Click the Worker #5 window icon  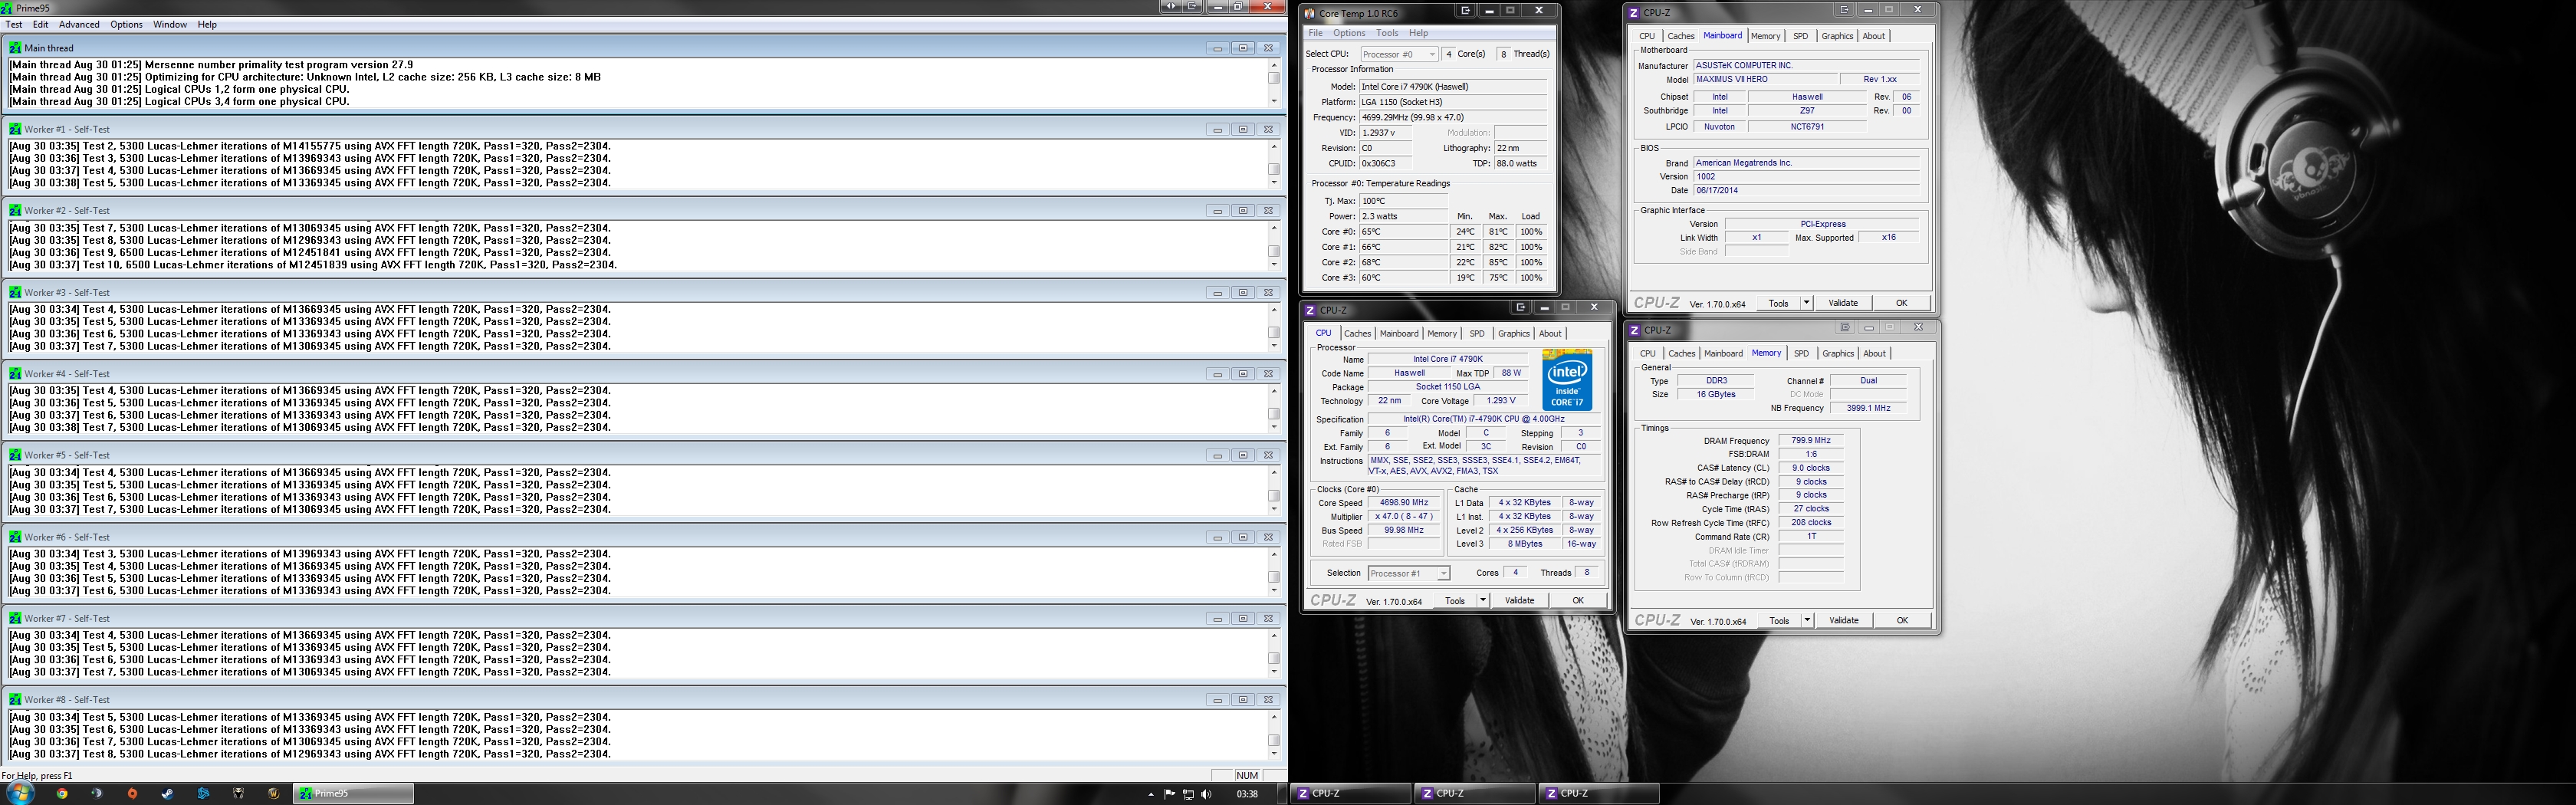(15, 455)
